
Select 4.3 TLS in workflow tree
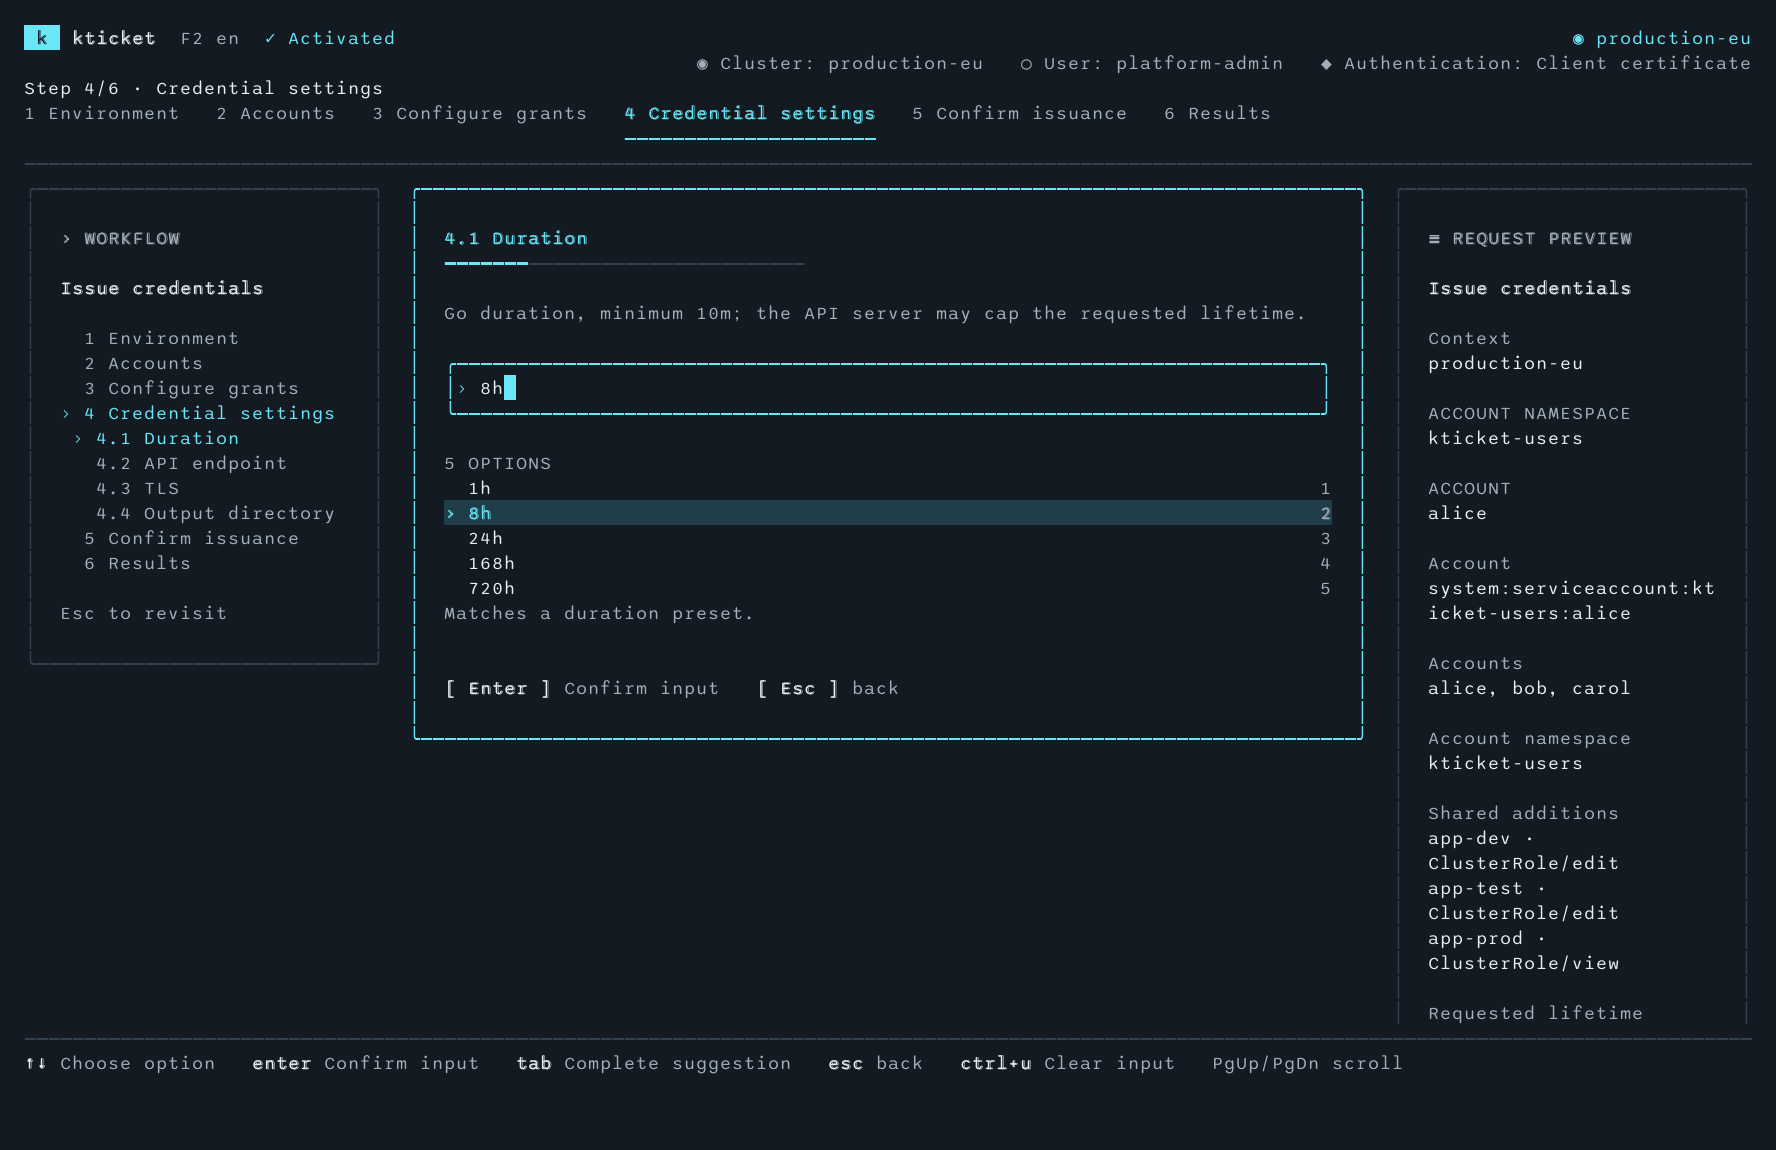(138, 488)
